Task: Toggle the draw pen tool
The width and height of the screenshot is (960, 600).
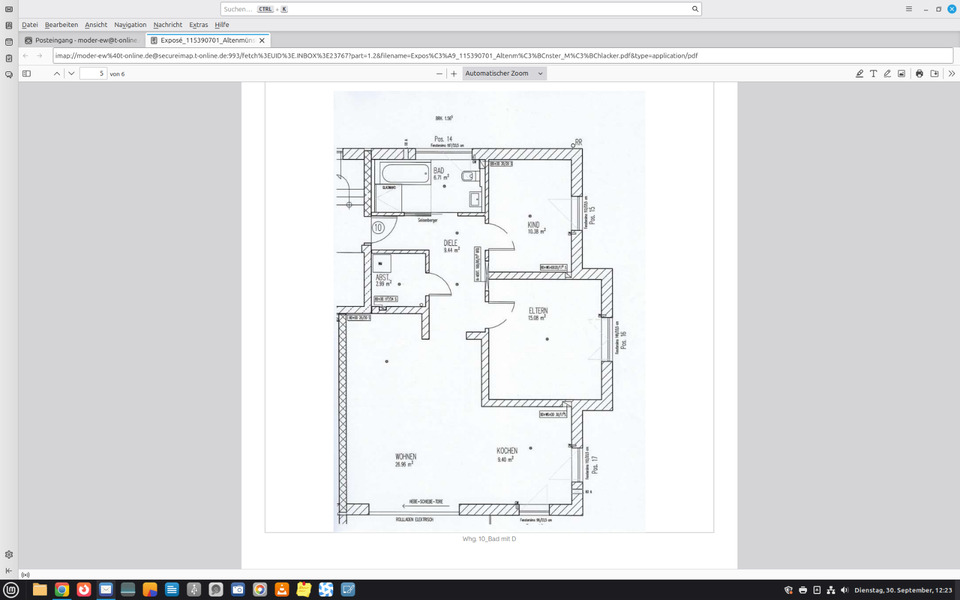Action: click(x=887, y=73)
